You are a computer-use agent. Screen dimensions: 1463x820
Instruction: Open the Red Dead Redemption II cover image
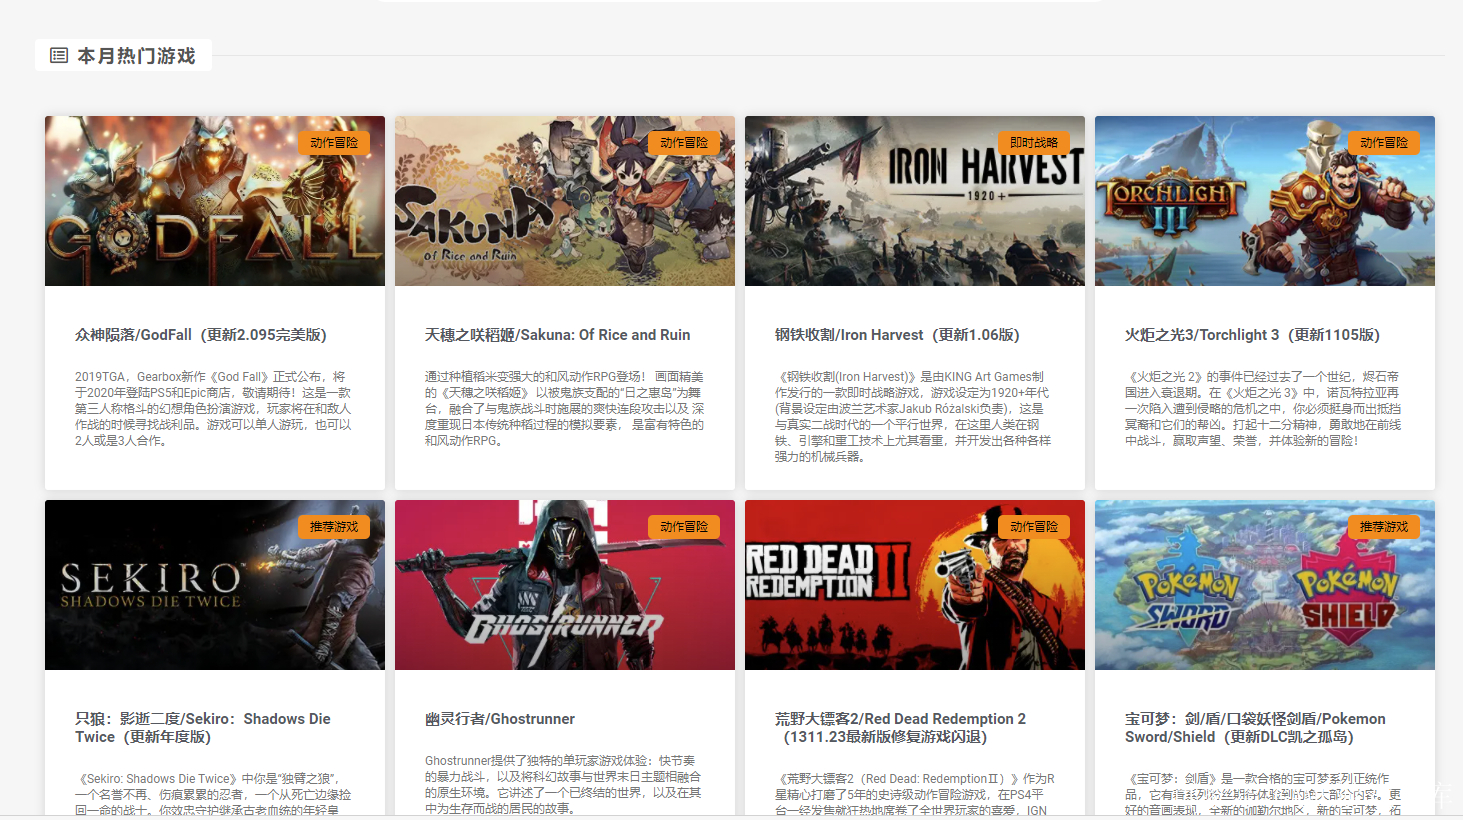pos(915,585)
